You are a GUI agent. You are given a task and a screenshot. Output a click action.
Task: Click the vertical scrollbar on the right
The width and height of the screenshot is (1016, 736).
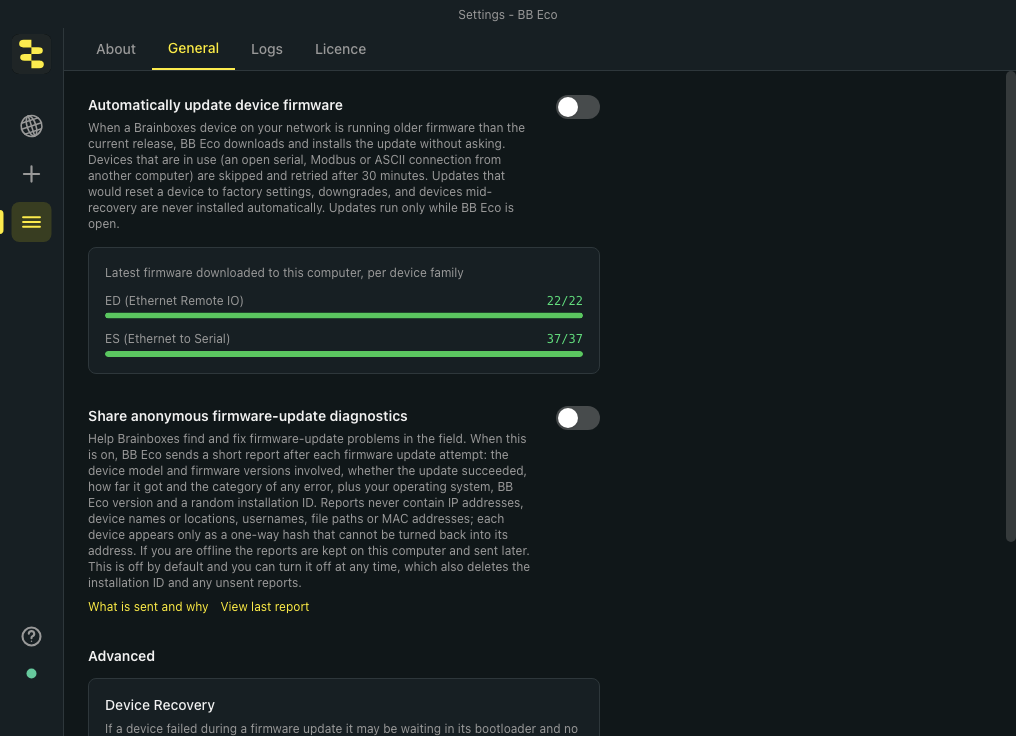click(1010, 306)
